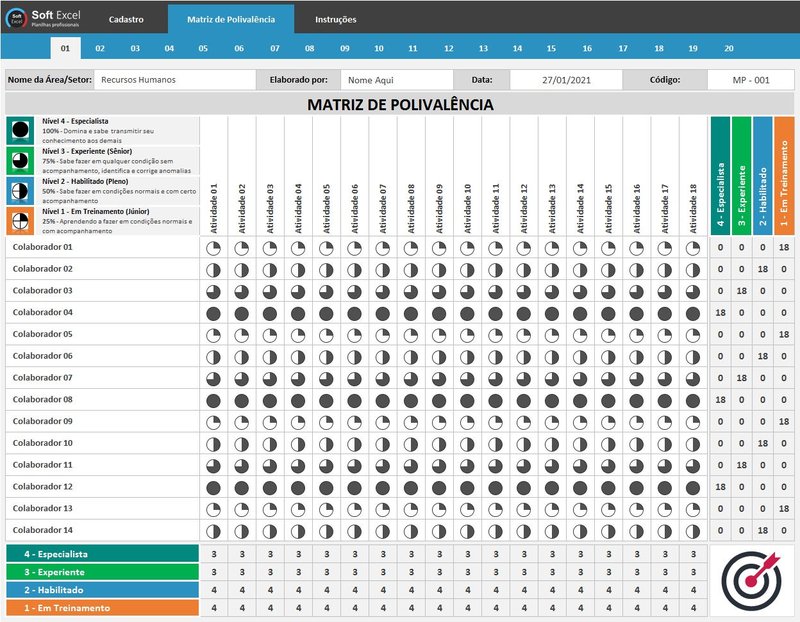Click the Nível 1 Em Treinamento legend icon
The width and height of the screenshot is (800, 622).
(20, 221)
